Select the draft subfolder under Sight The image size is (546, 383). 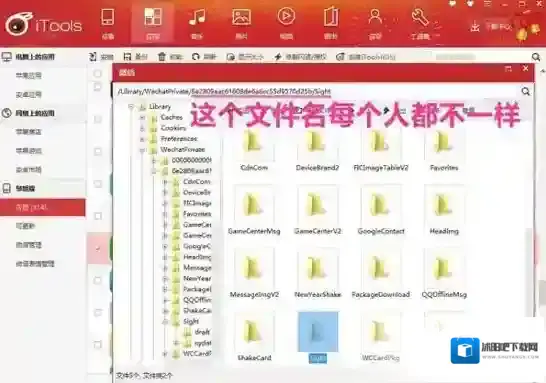[202, 332]
